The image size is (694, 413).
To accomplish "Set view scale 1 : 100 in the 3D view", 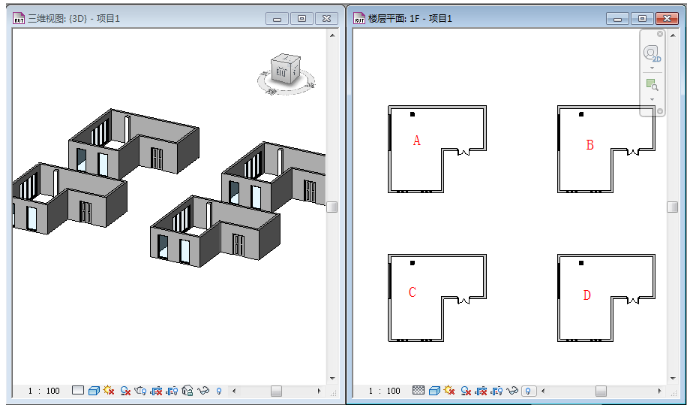I will click(x=43, y=391).
